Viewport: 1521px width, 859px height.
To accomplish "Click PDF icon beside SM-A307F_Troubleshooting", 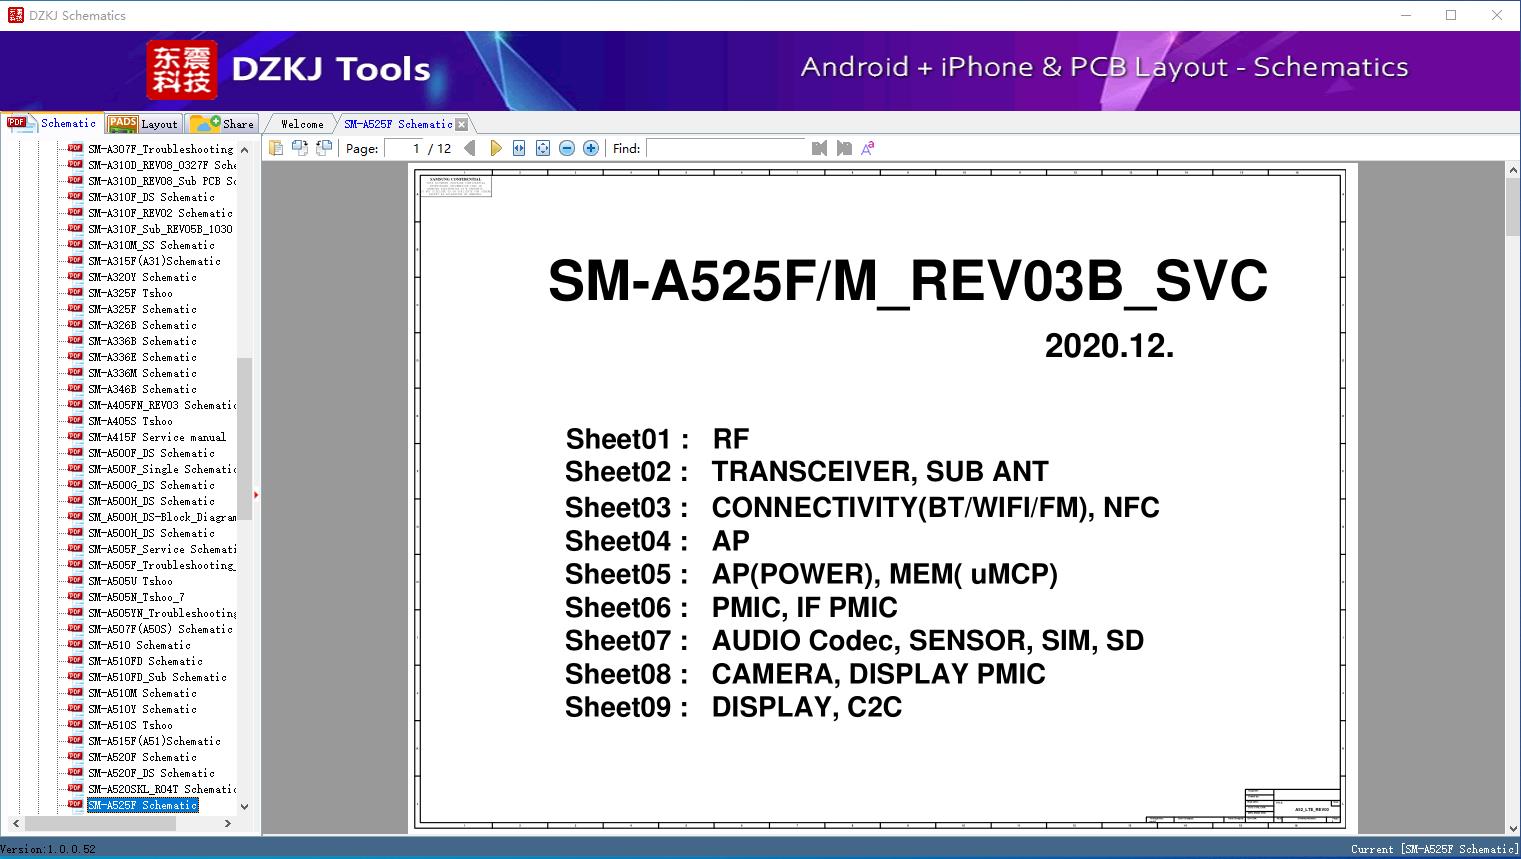I will 75,148.
